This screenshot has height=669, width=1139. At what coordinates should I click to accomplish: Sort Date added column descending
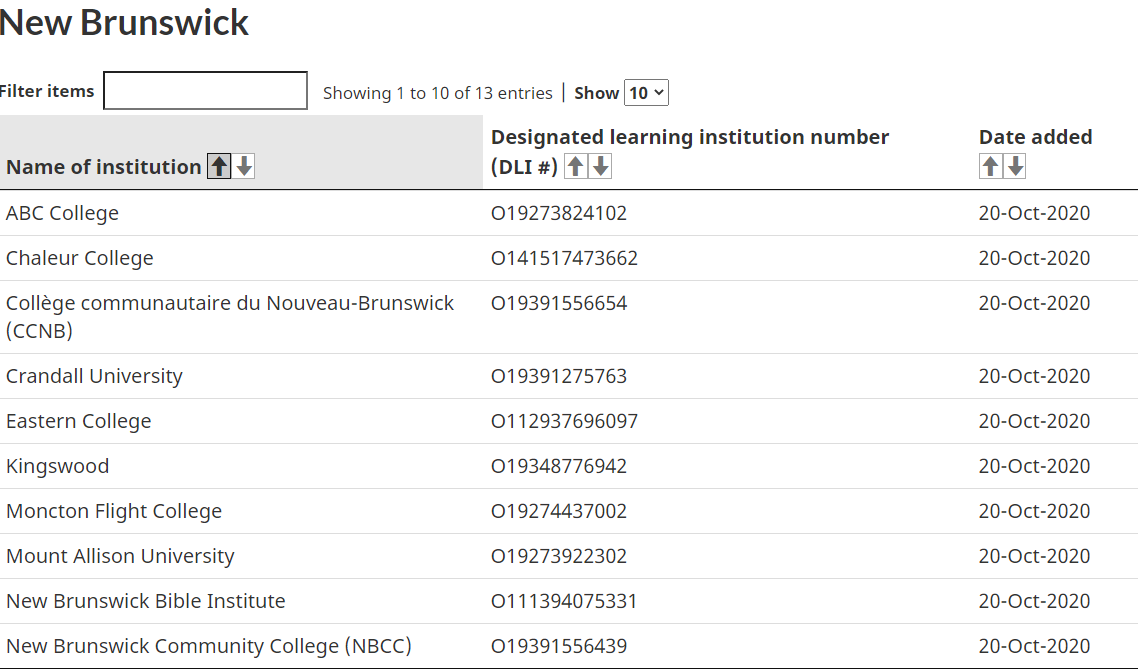(x=1015, y=166)
